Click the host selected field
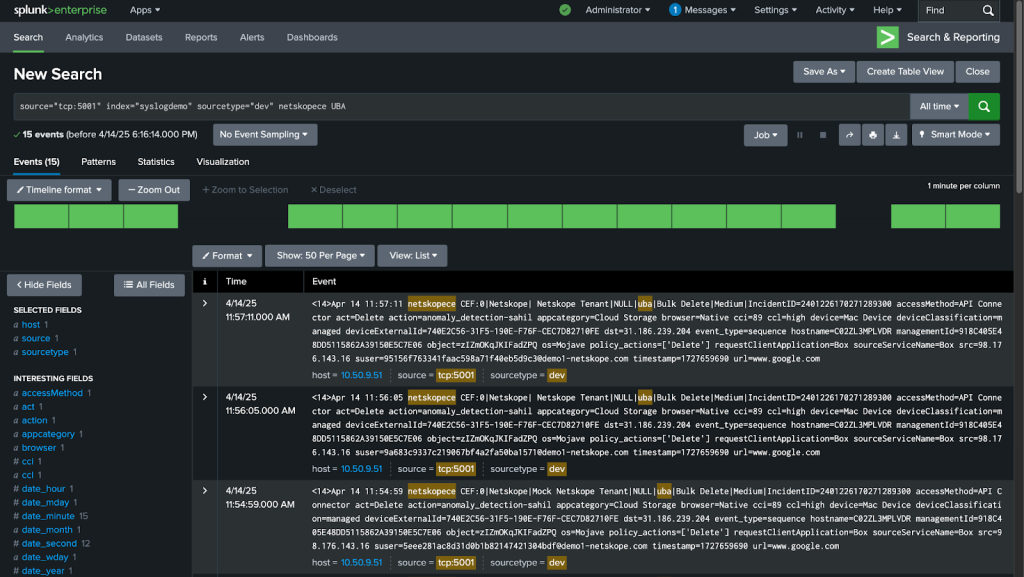The image size is (1024, 577). [x=31, y=324]
